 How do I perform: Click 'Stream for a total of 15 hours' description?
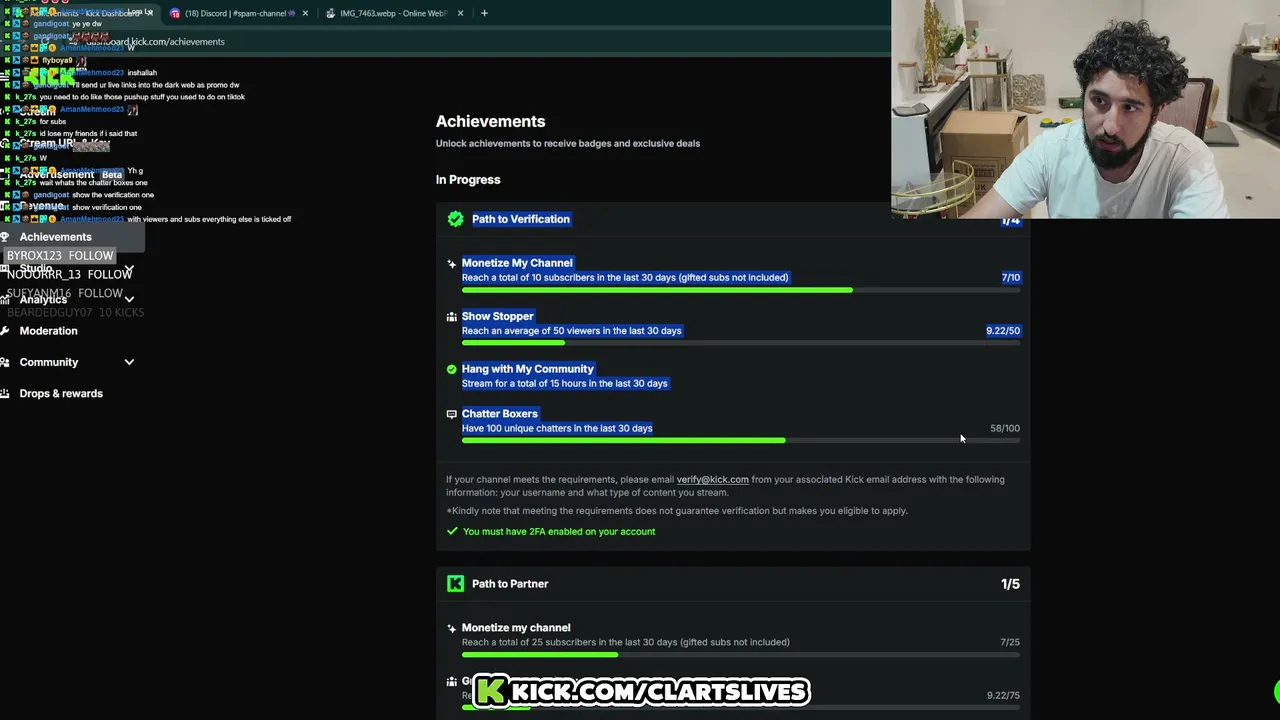click(565, 384)
